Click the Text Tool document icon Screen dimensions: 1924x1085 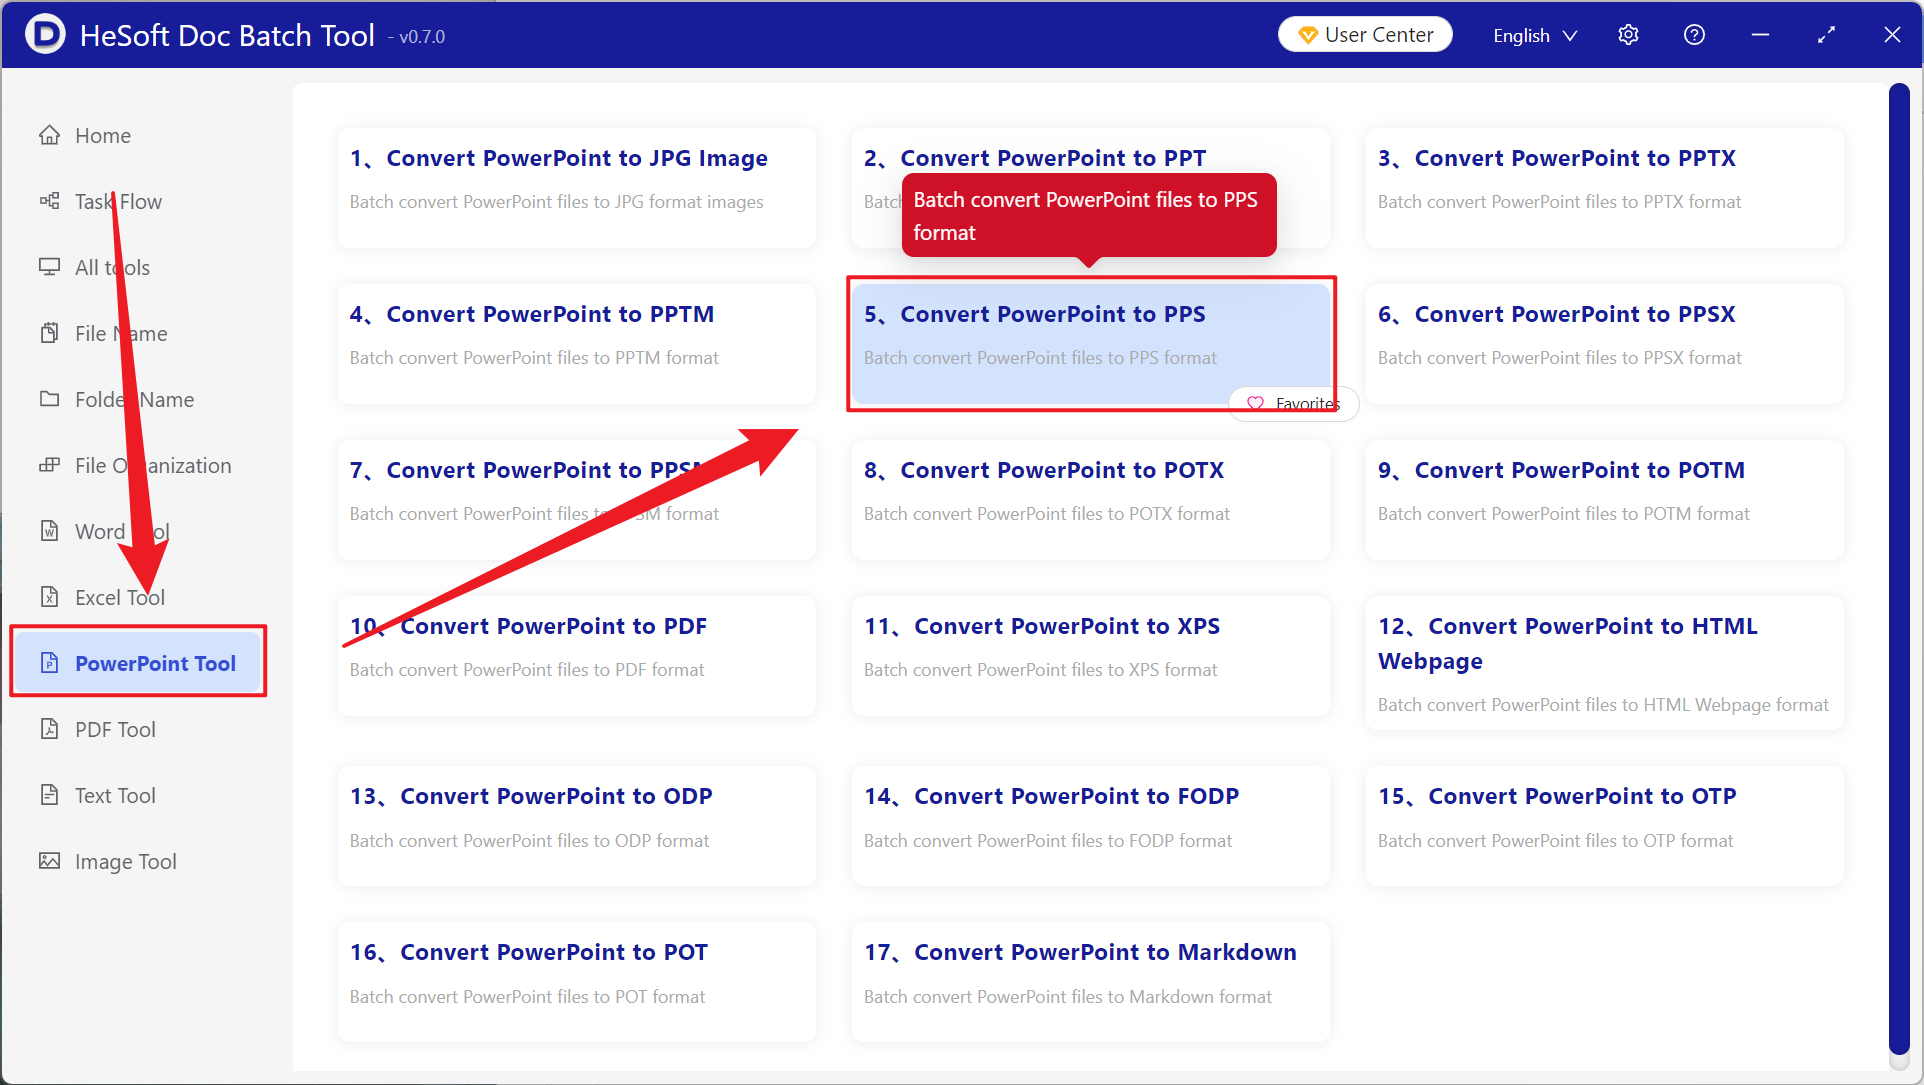(x=49, y=795)
